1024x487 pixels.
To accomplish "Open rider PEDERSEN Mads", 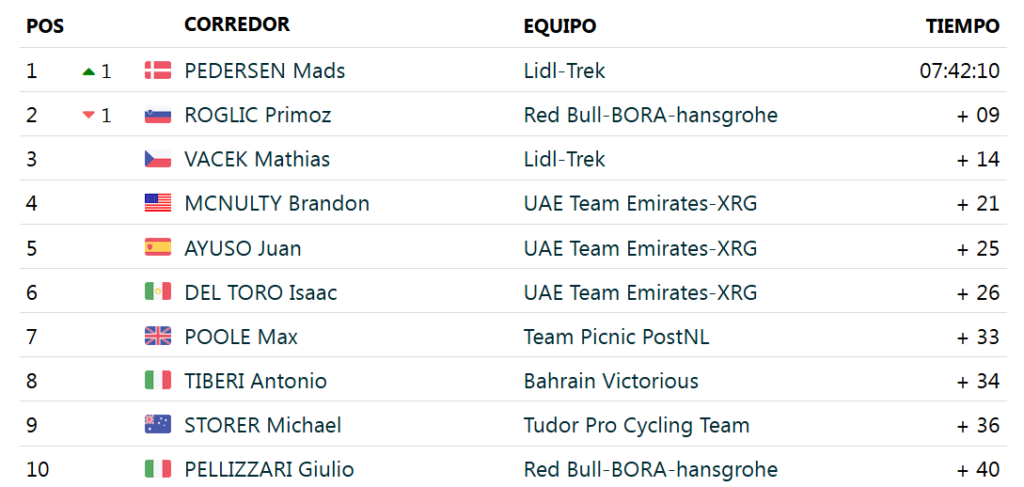I will (x=264, y=71).
